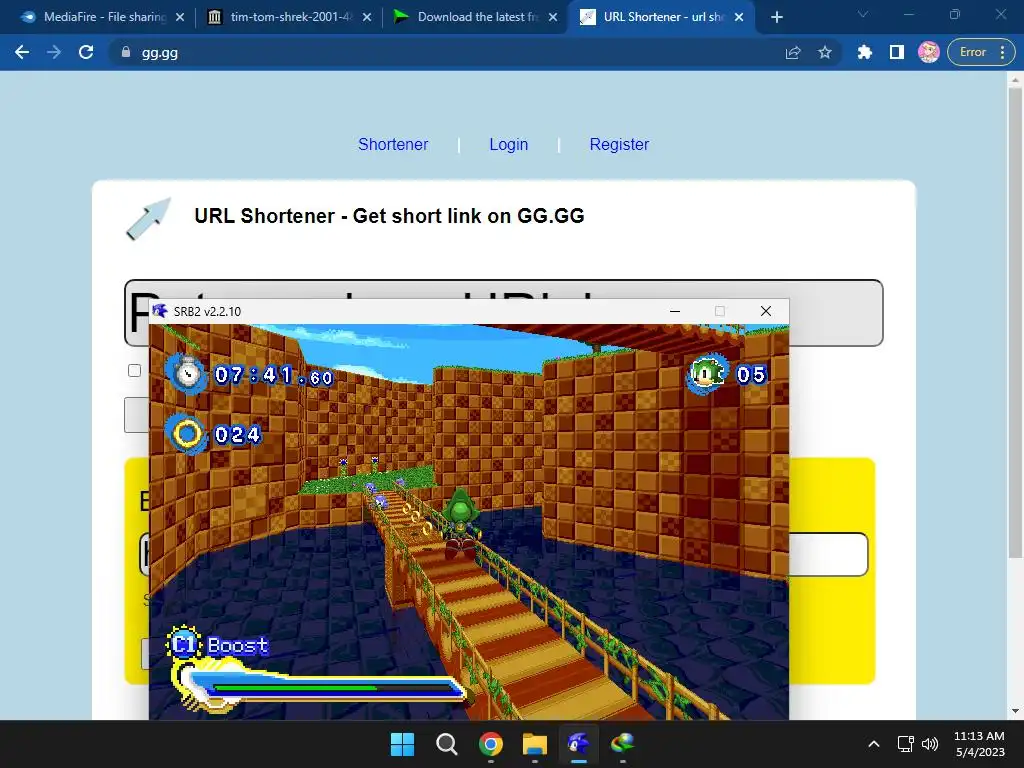Expand the system tray hidden icons
The height and width of the screenshot is (768, 1024).
click(x=874, y=744)
